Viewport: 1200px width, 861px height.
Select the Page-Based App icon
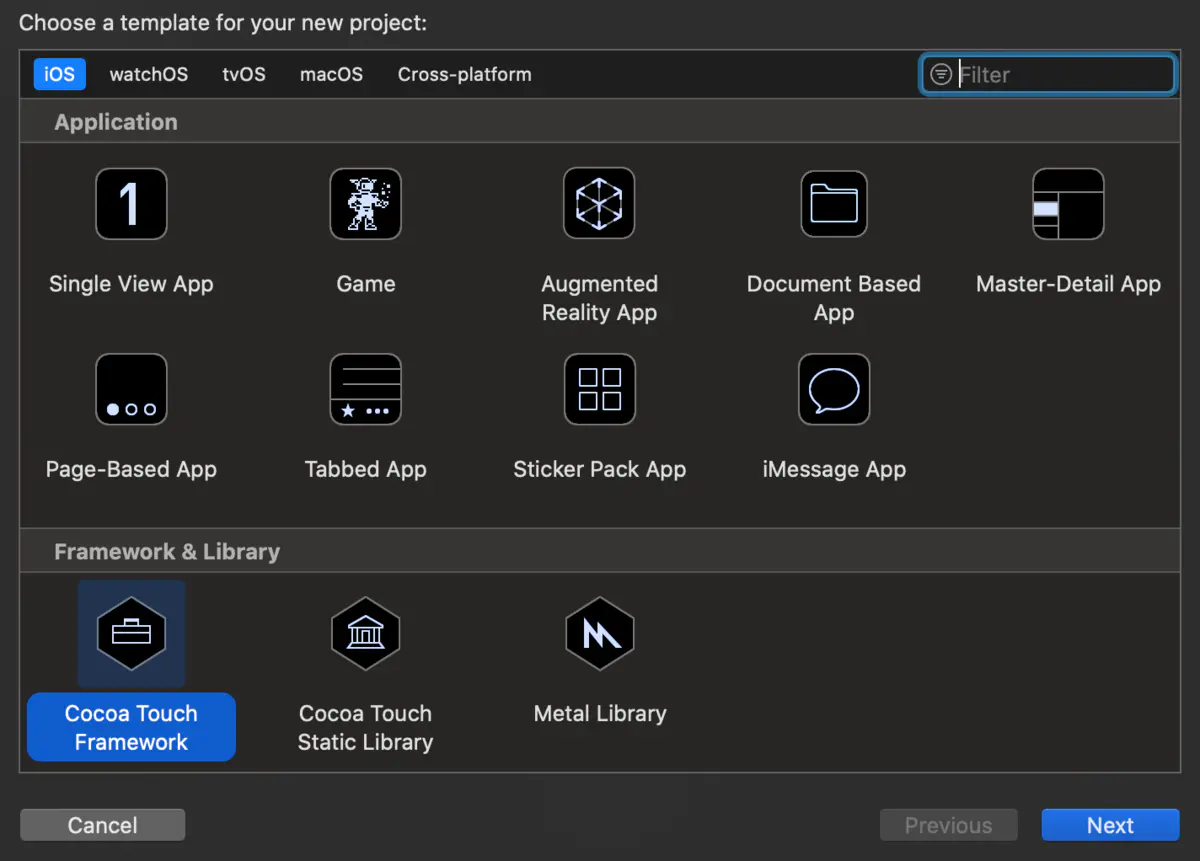click(x=131, y=389)
